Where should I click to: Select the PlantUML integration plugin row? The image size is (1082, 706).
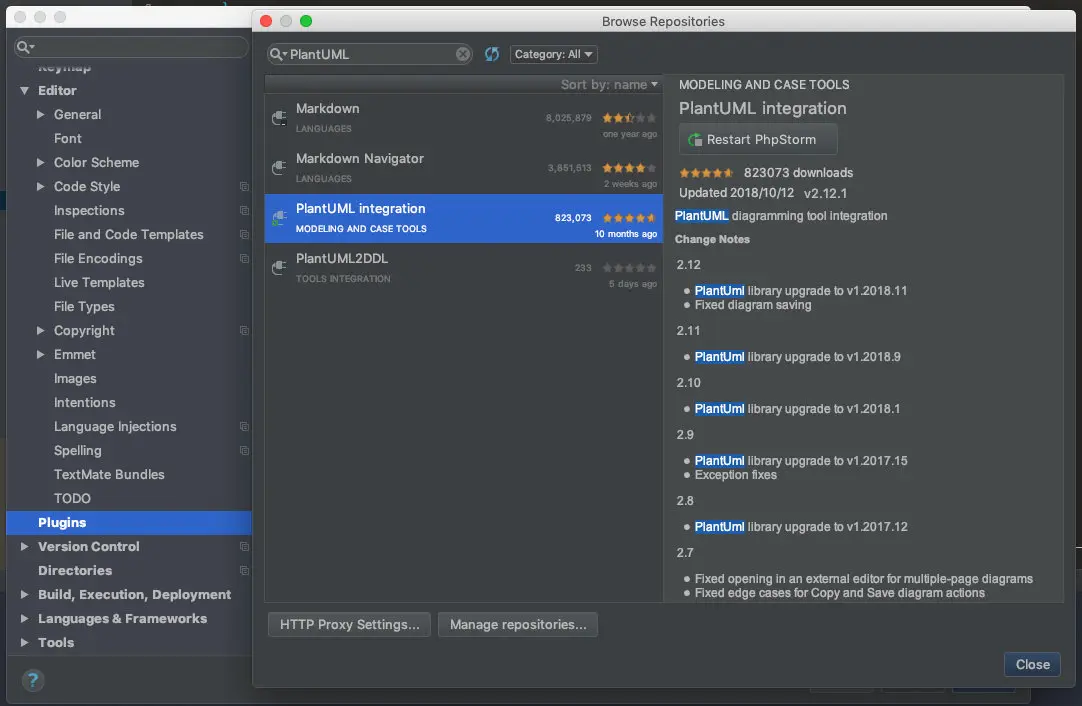point(463,218)
